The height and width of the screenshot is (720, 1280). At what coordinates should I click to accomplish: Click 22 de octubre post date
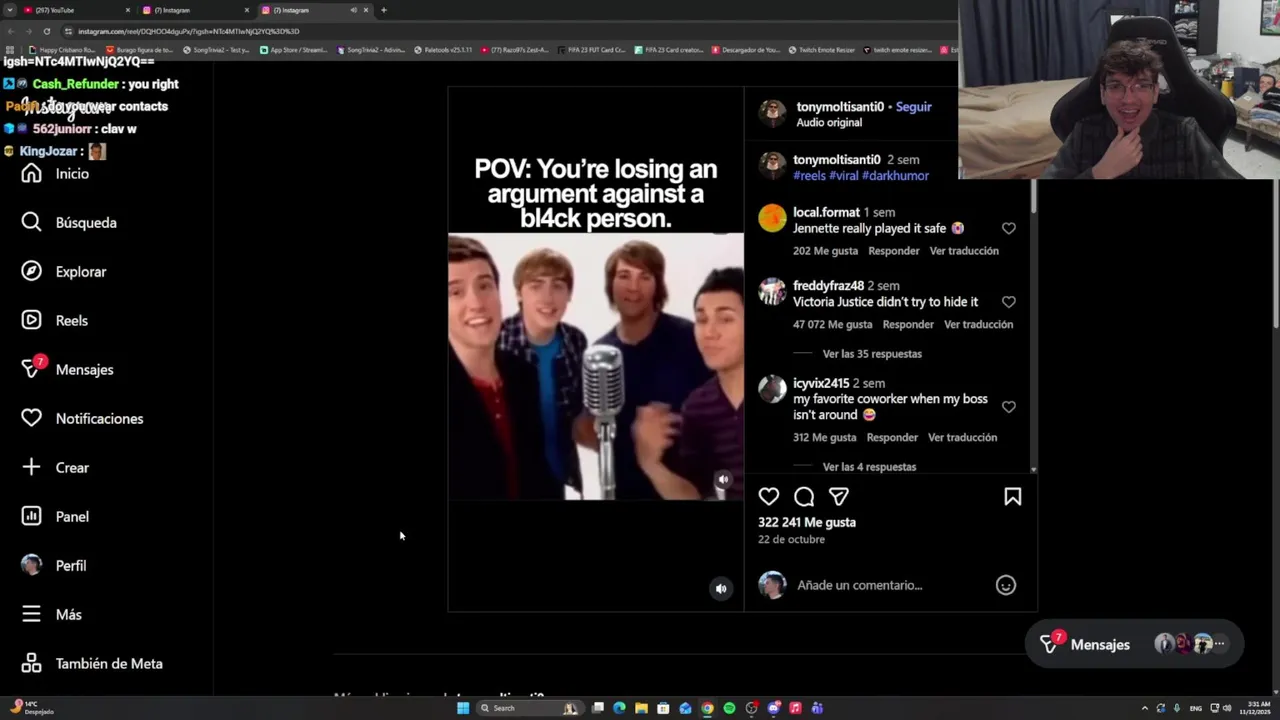pos(791,540)
